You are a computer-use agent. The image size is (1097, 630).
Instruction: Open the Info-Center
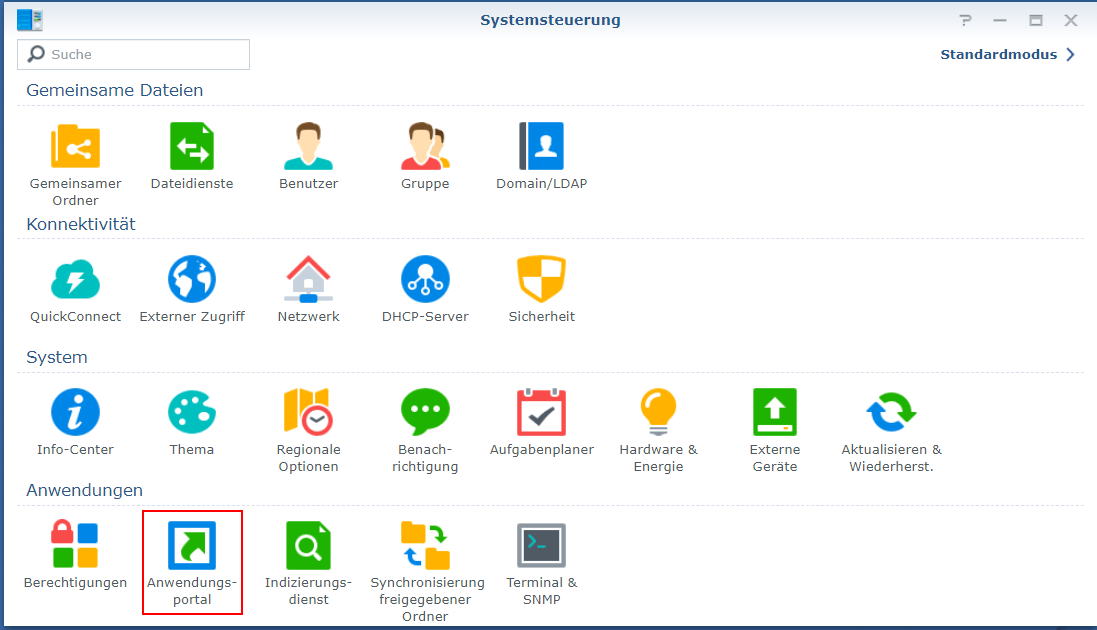coord(75,412)
